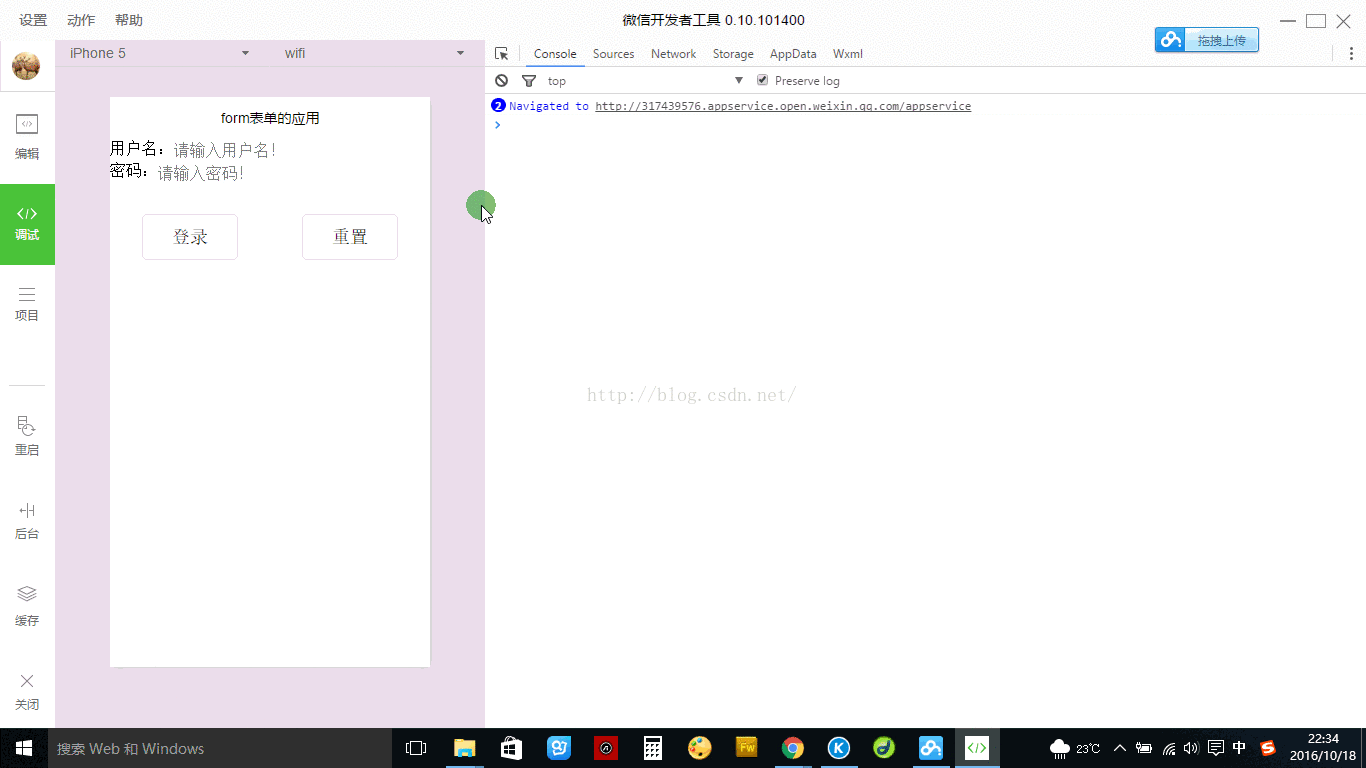The image size is (1366, 768).
Task: Click the 关闭 close project icon
Action: click(27, 690)
